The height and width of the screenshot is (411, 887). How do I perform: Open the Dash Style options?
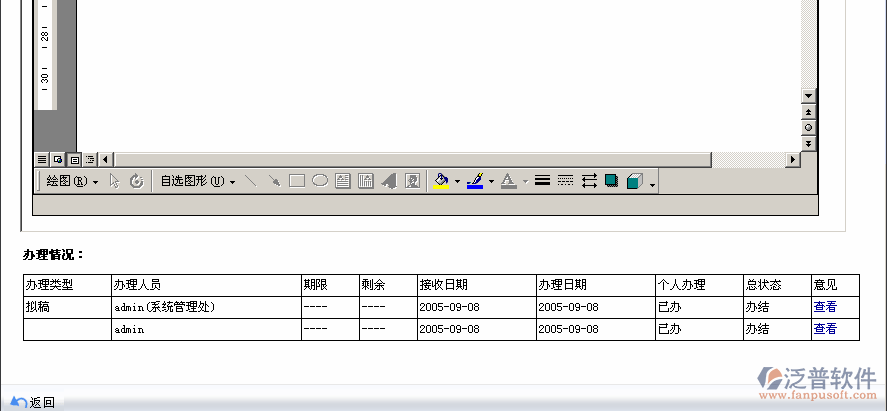pyautogui.click(x=566, y=181)
